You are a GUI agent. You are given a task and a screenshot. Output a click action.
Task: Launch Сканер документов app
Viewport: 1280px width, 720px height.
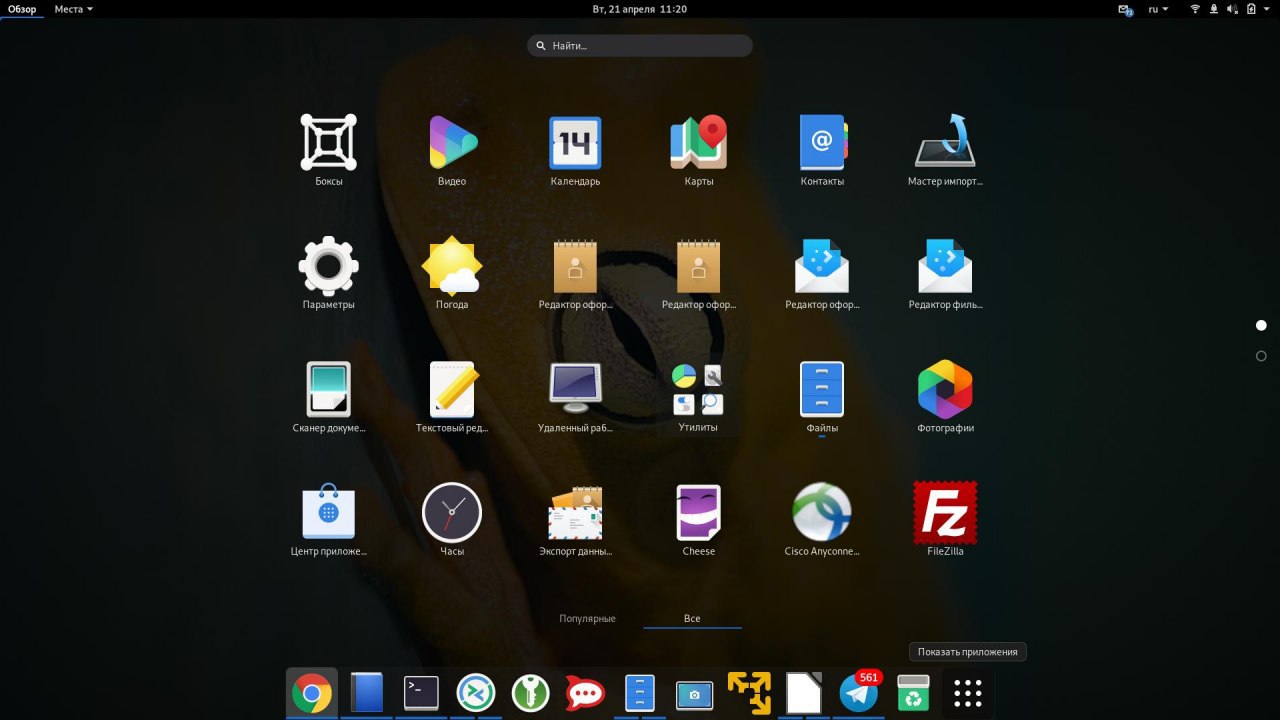[x=329, y=396]
